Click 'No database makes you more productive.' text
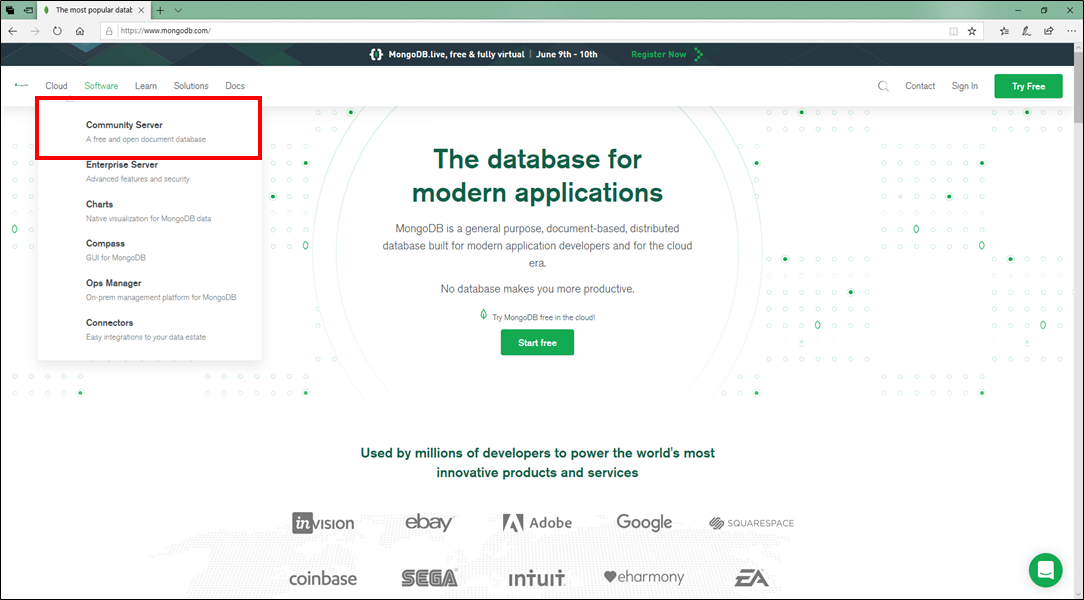 coord(537,289)
